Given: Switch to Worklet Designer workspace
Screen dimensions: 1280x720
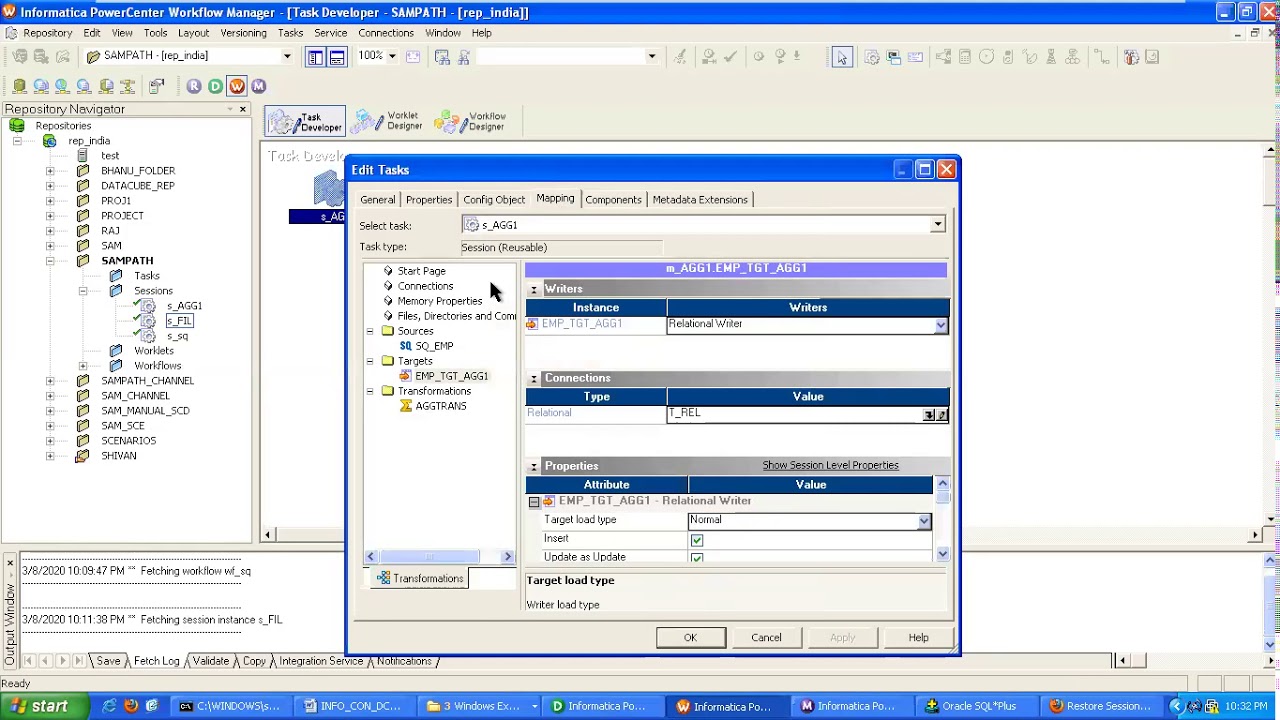Looking at the screenshot, I should (x=389, y=122).
